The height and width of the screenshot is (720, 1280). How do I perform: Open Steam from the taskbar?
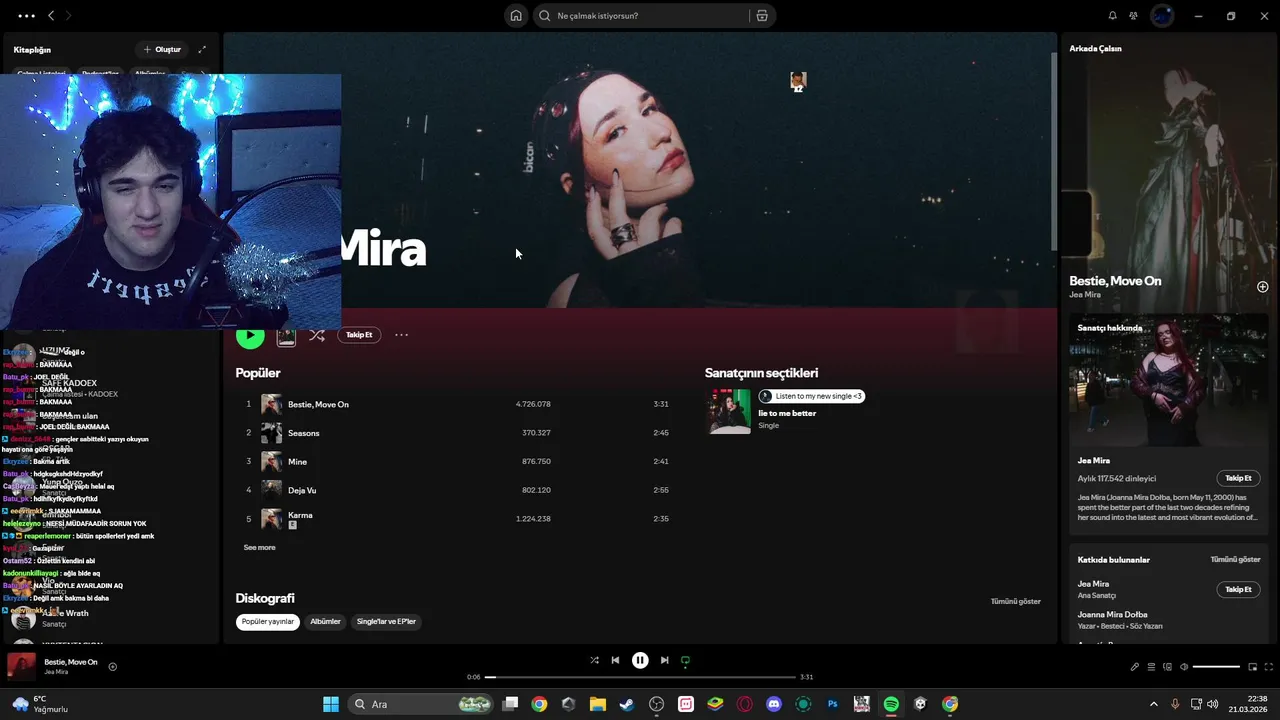tap(627, 704)
